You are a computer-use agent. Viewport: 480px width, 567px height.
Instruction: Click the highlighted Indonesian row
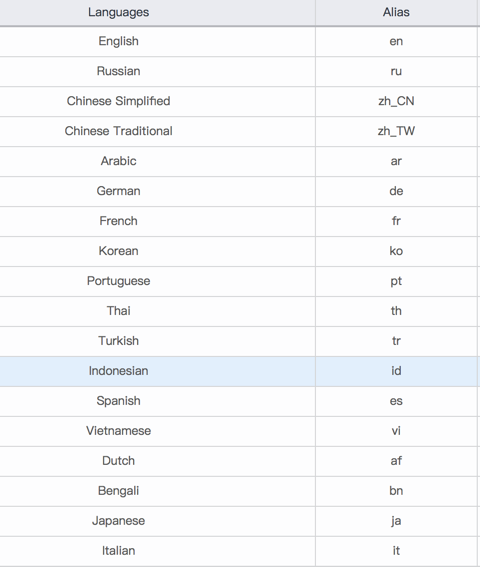pos(239,371)
